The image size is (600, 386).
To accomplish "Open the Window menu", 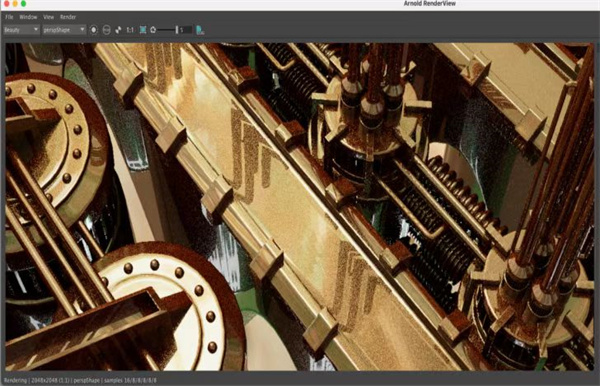I will (x=28, y=17).
